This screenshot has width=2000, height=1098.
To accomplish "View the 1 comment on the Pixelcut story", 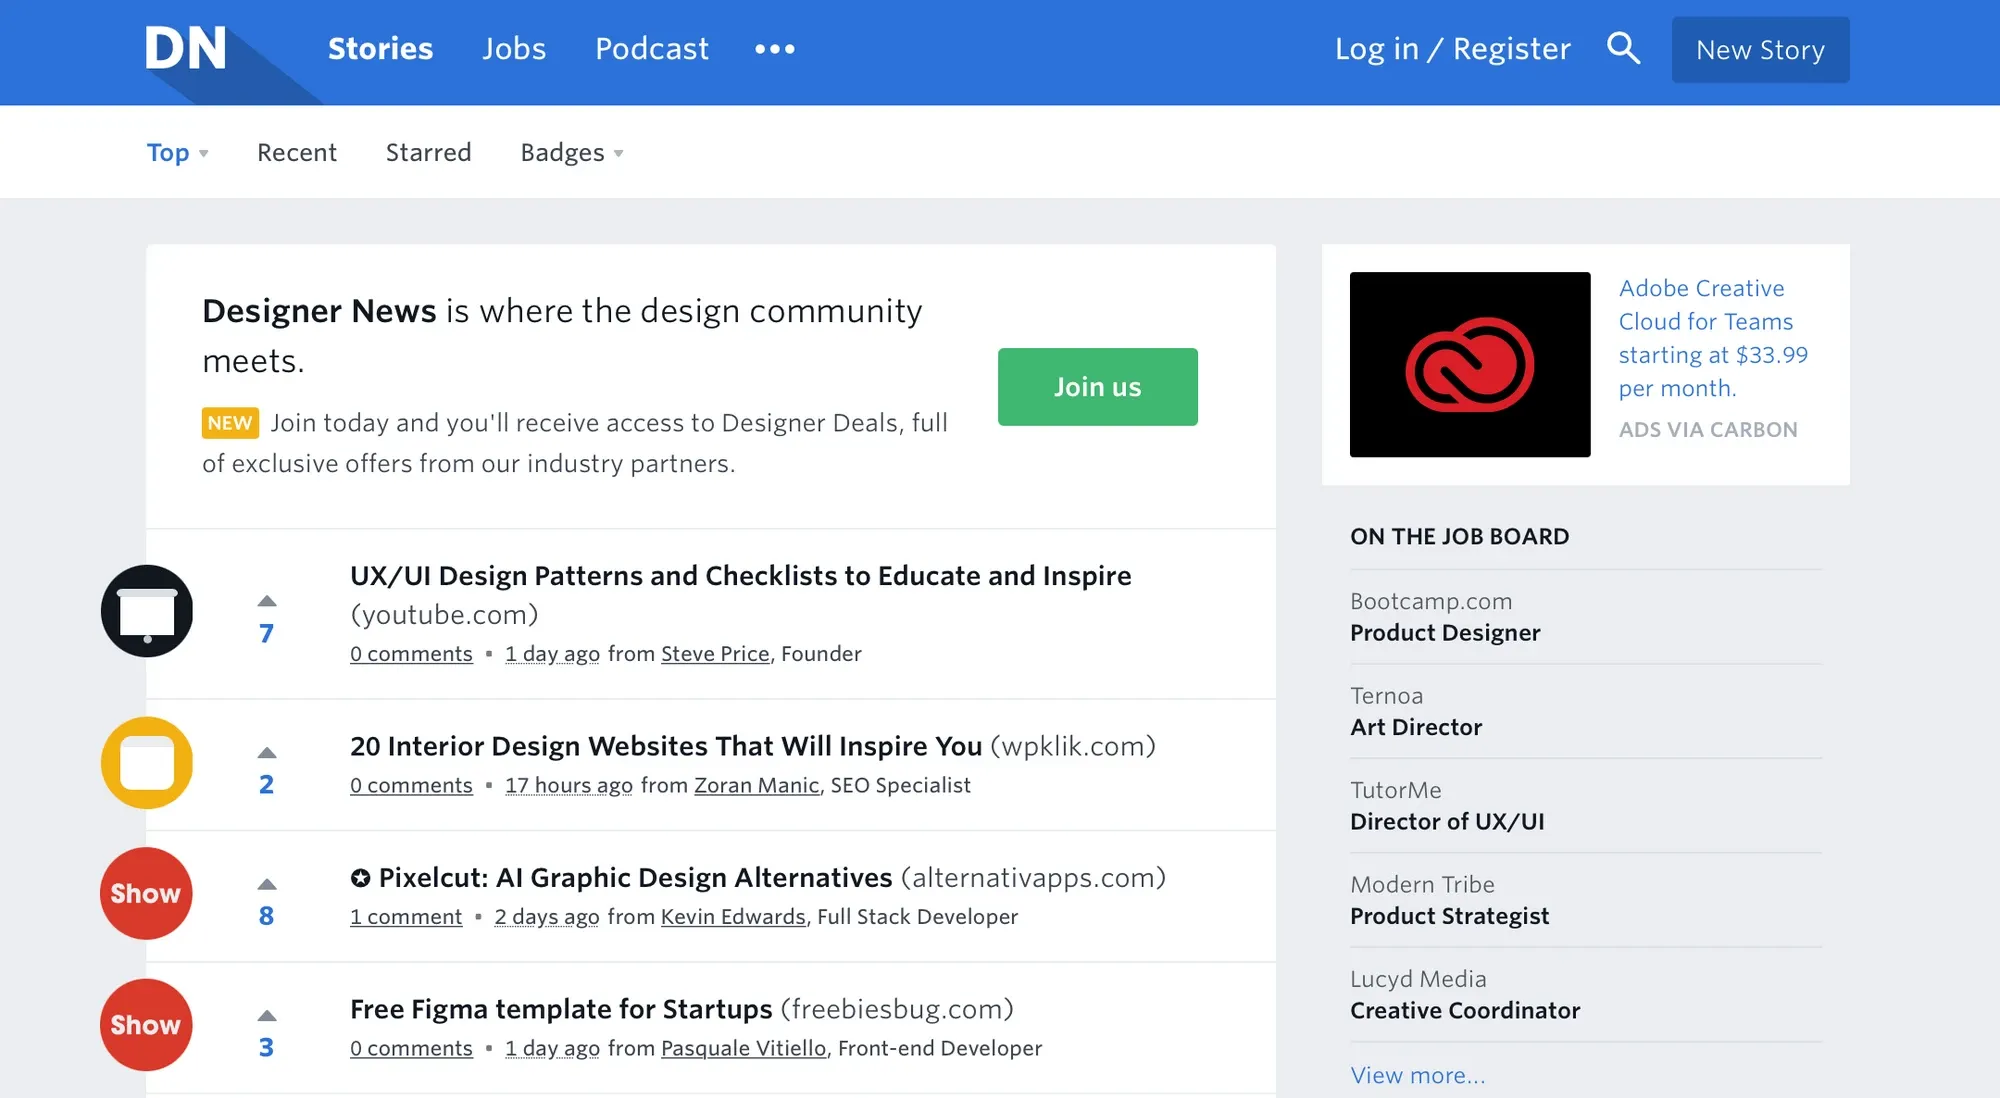I will (x=406, y=916).
